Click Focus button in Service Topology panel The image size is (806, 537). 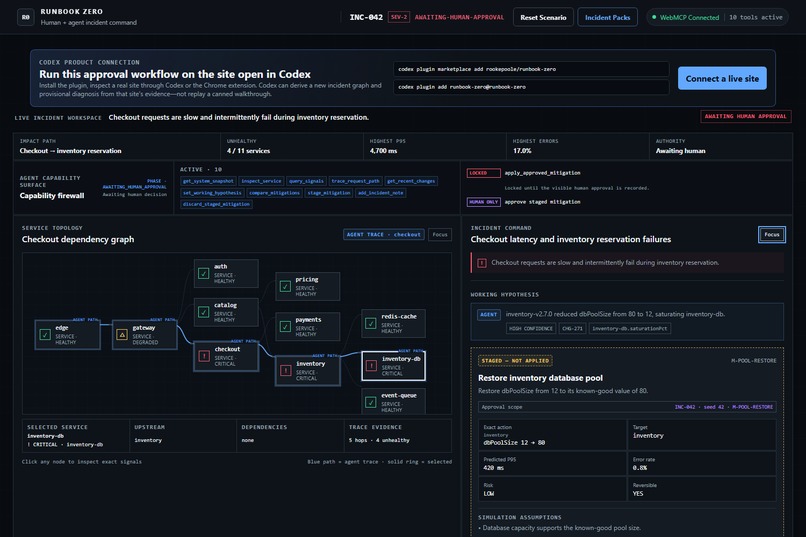439,234
